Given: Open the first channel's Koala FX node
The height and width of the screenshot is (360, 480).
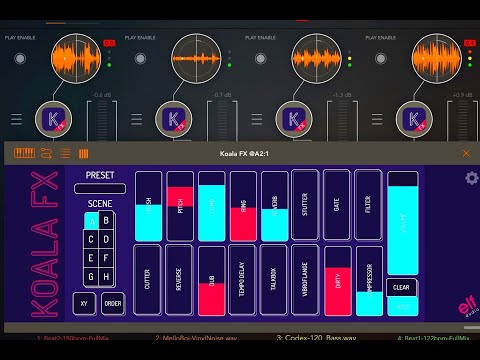Looking at the screenshot, I should [x=53, y=119].
